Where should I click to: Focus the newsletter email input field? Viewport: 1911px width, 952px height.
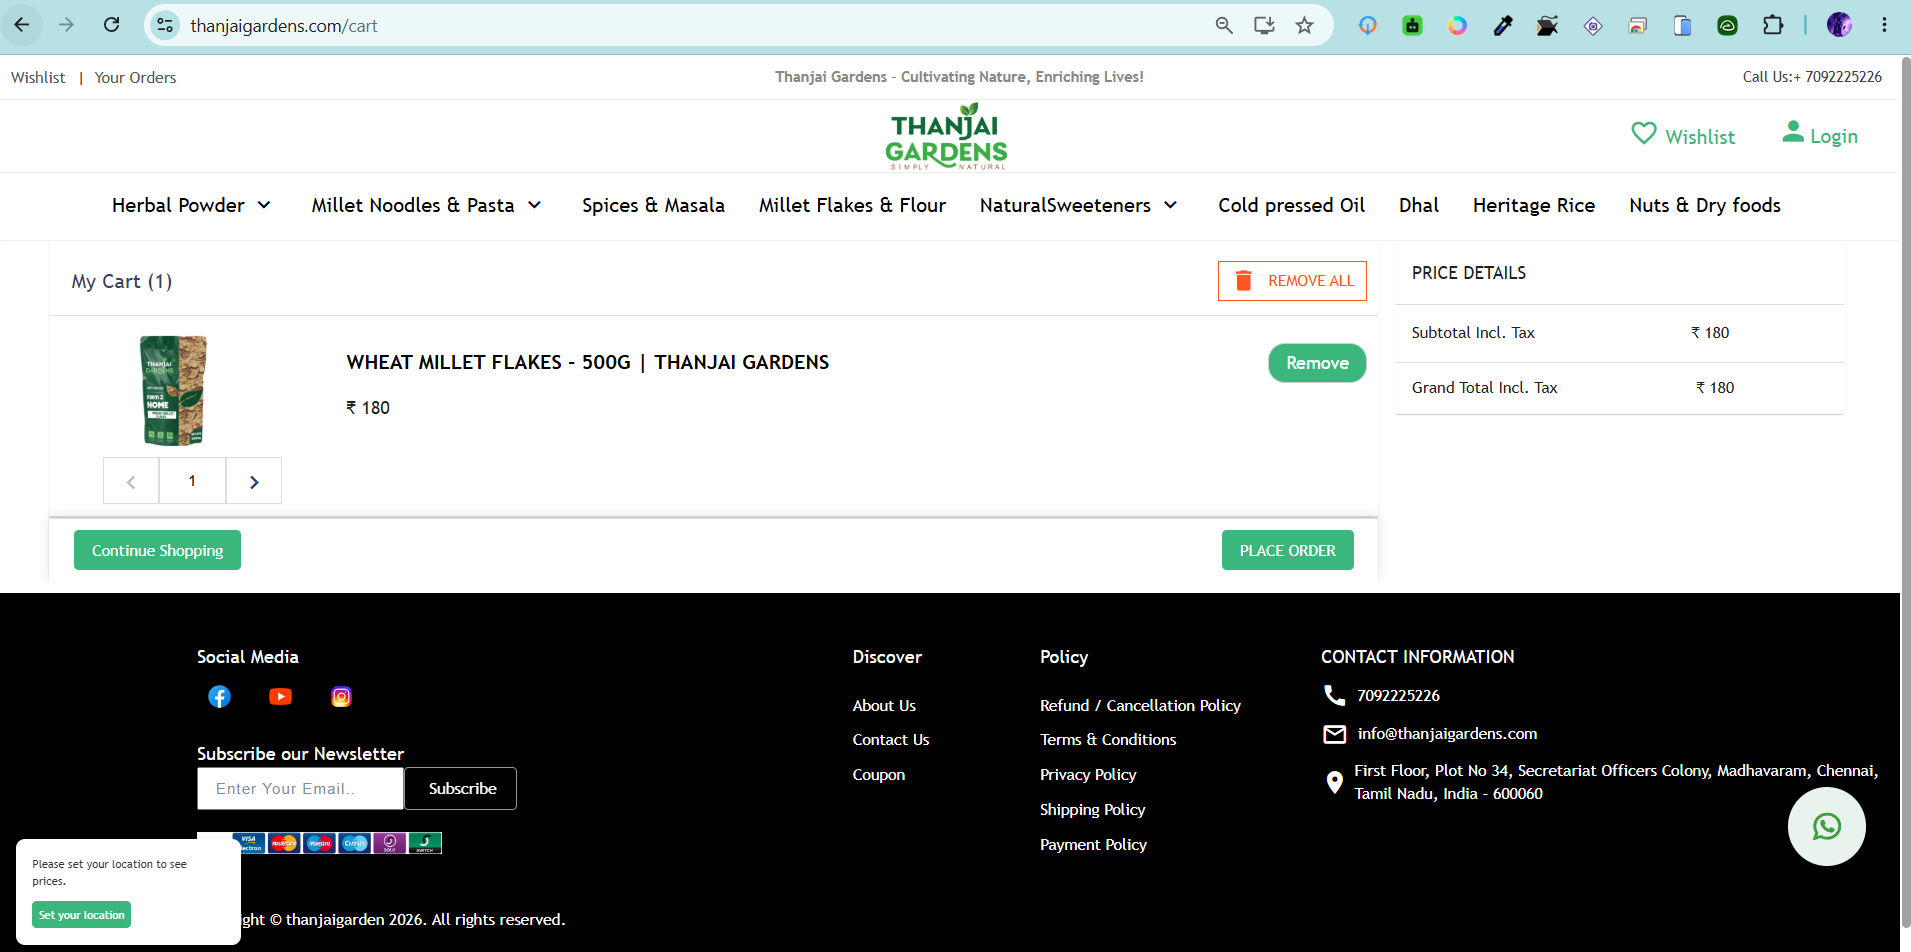pos(301,788)
